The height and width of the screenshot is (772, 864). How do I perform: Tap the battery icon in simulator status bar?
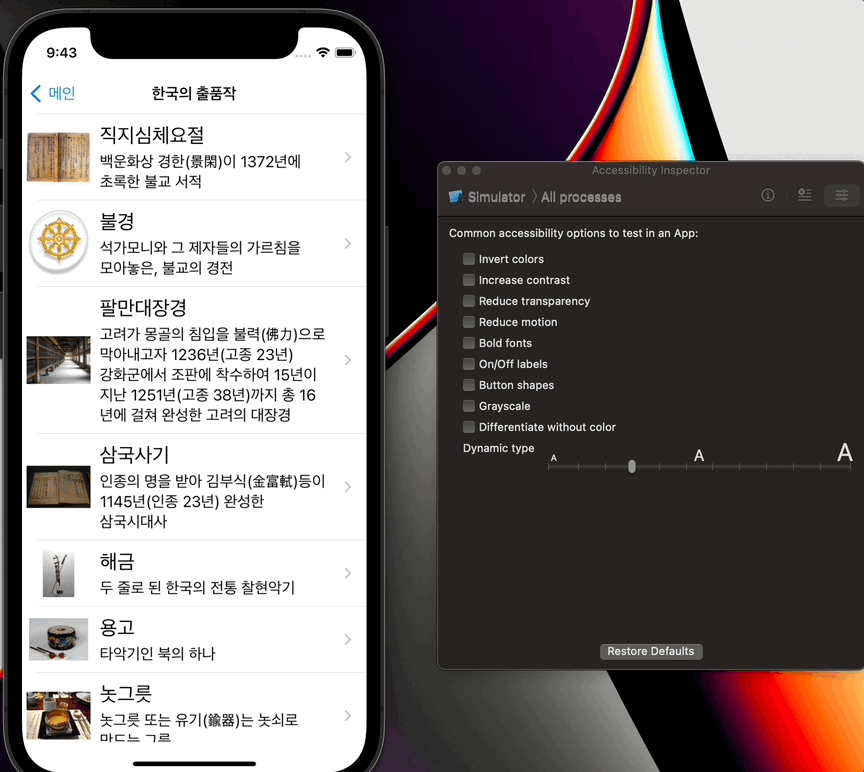point(345,53)
